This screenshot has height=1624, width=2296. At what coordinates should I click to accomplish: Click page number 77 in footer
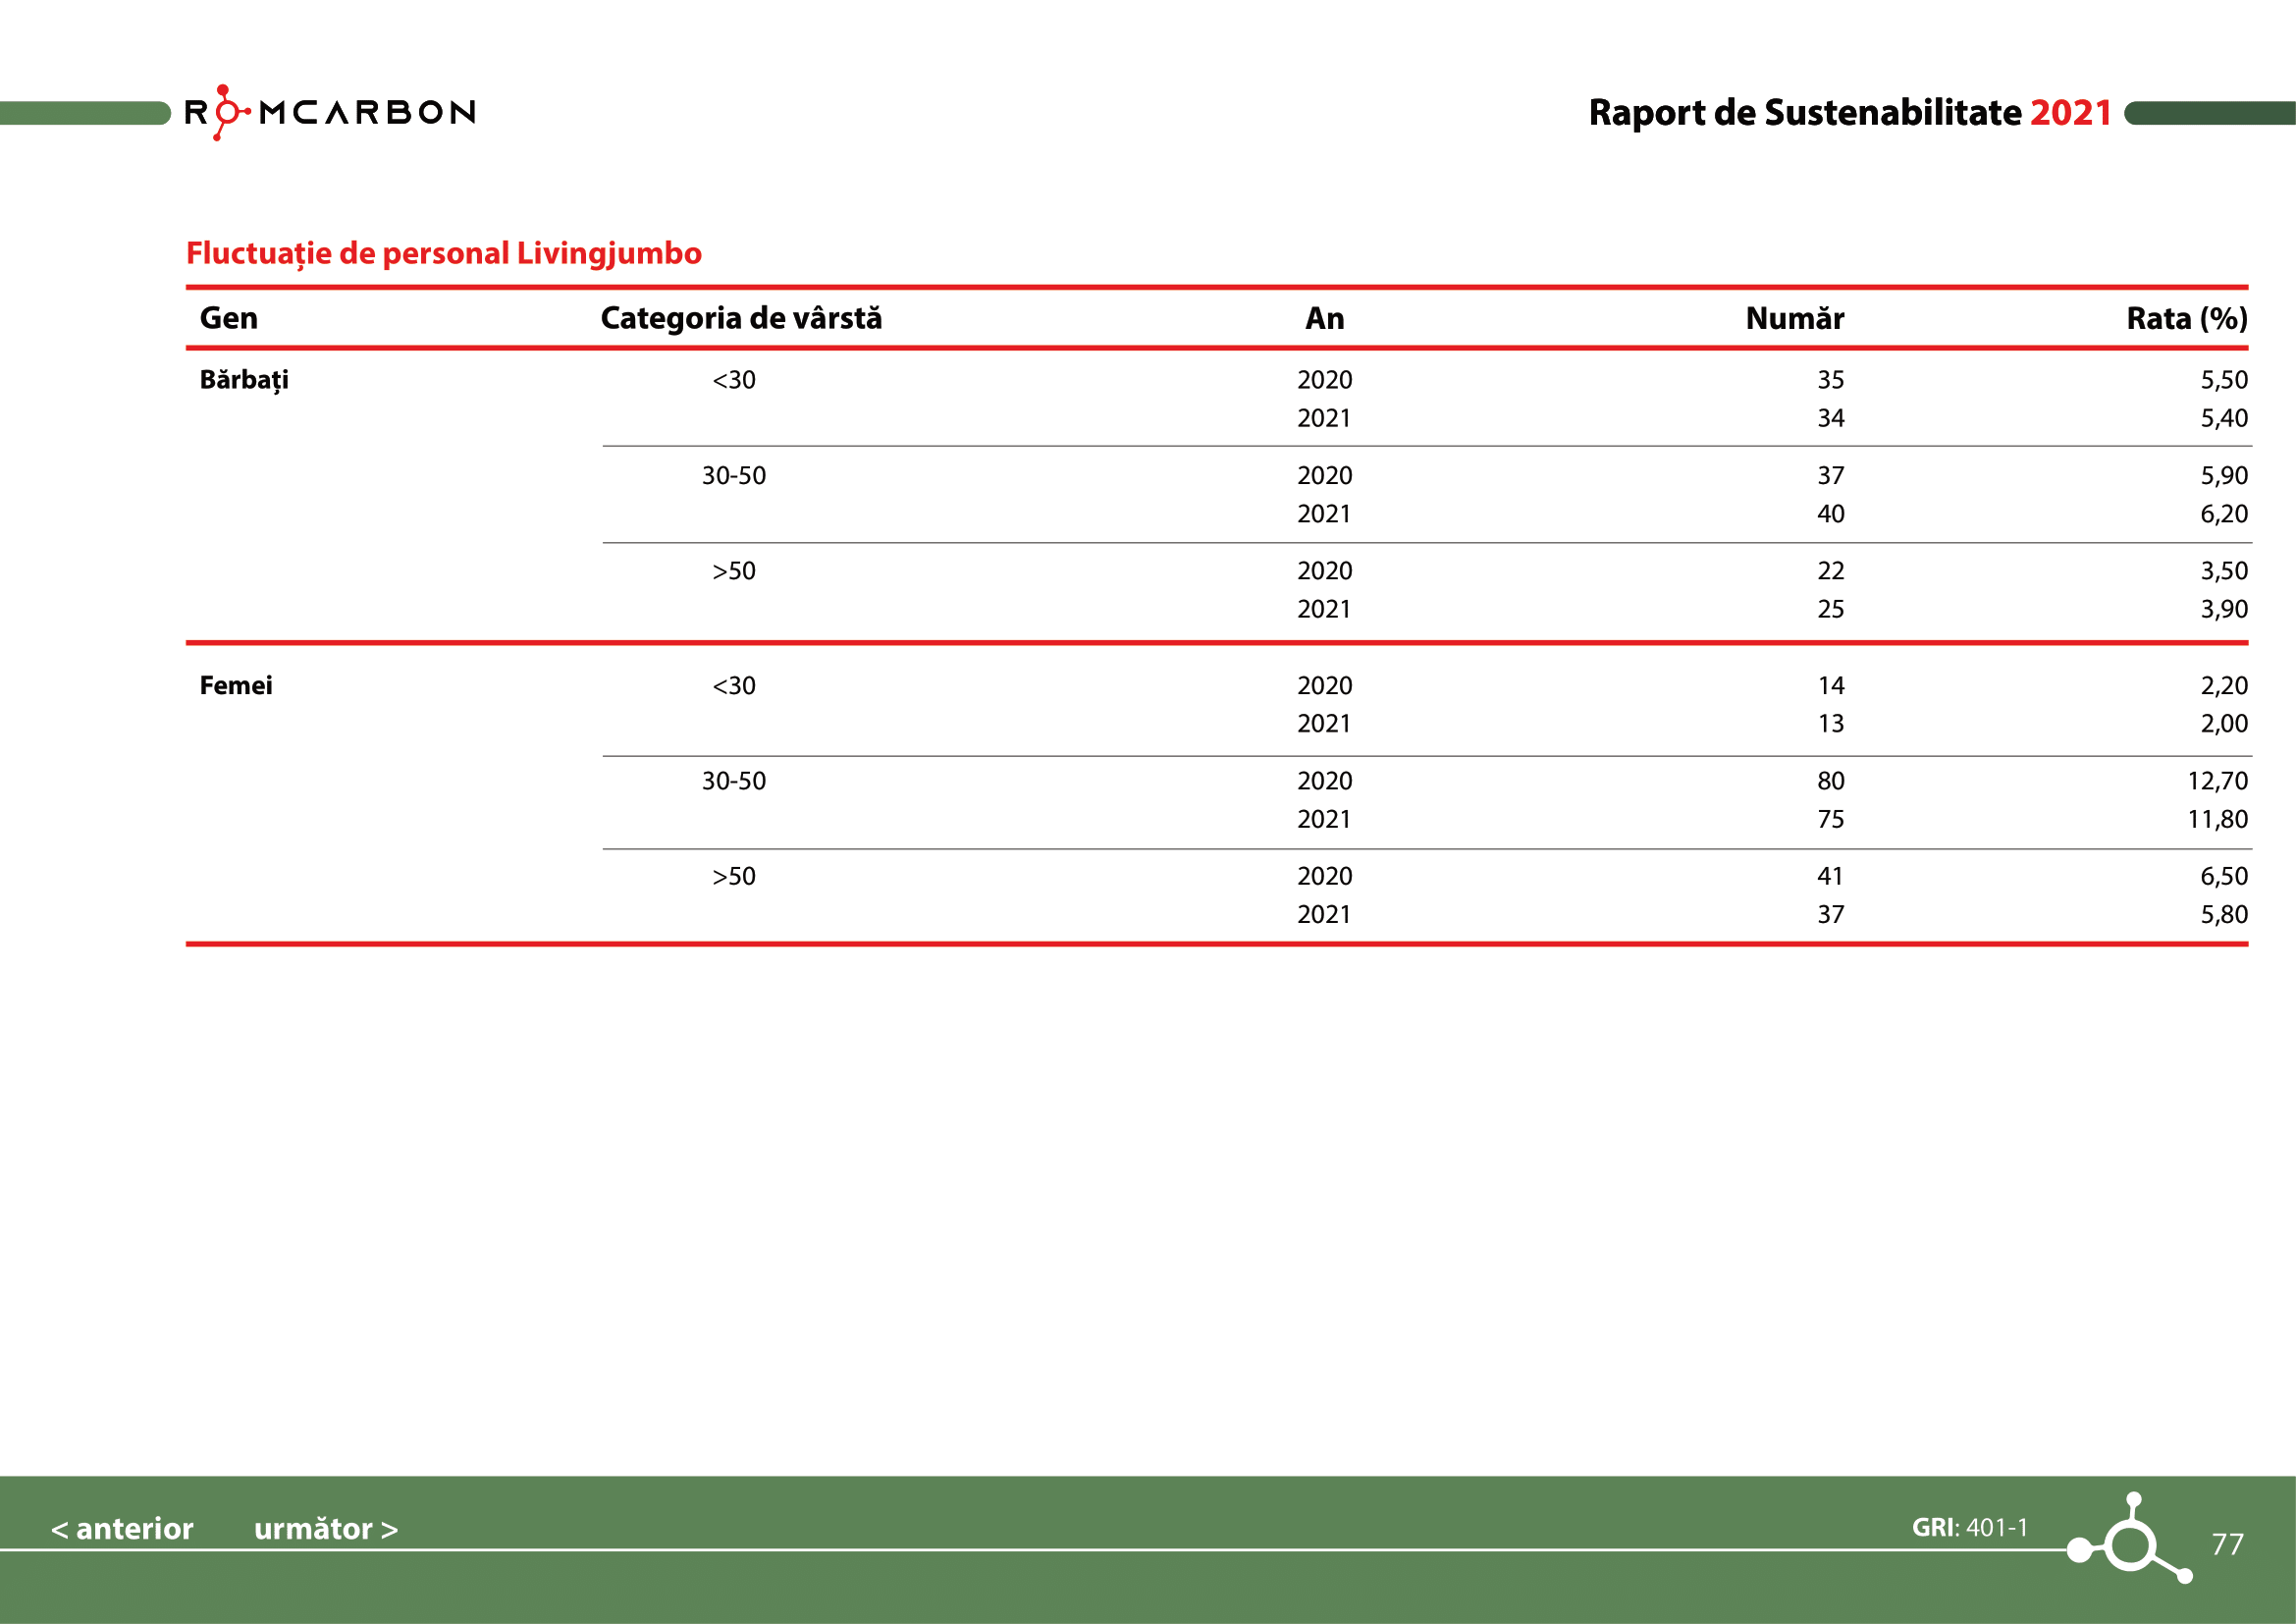click(2227, 1544)
